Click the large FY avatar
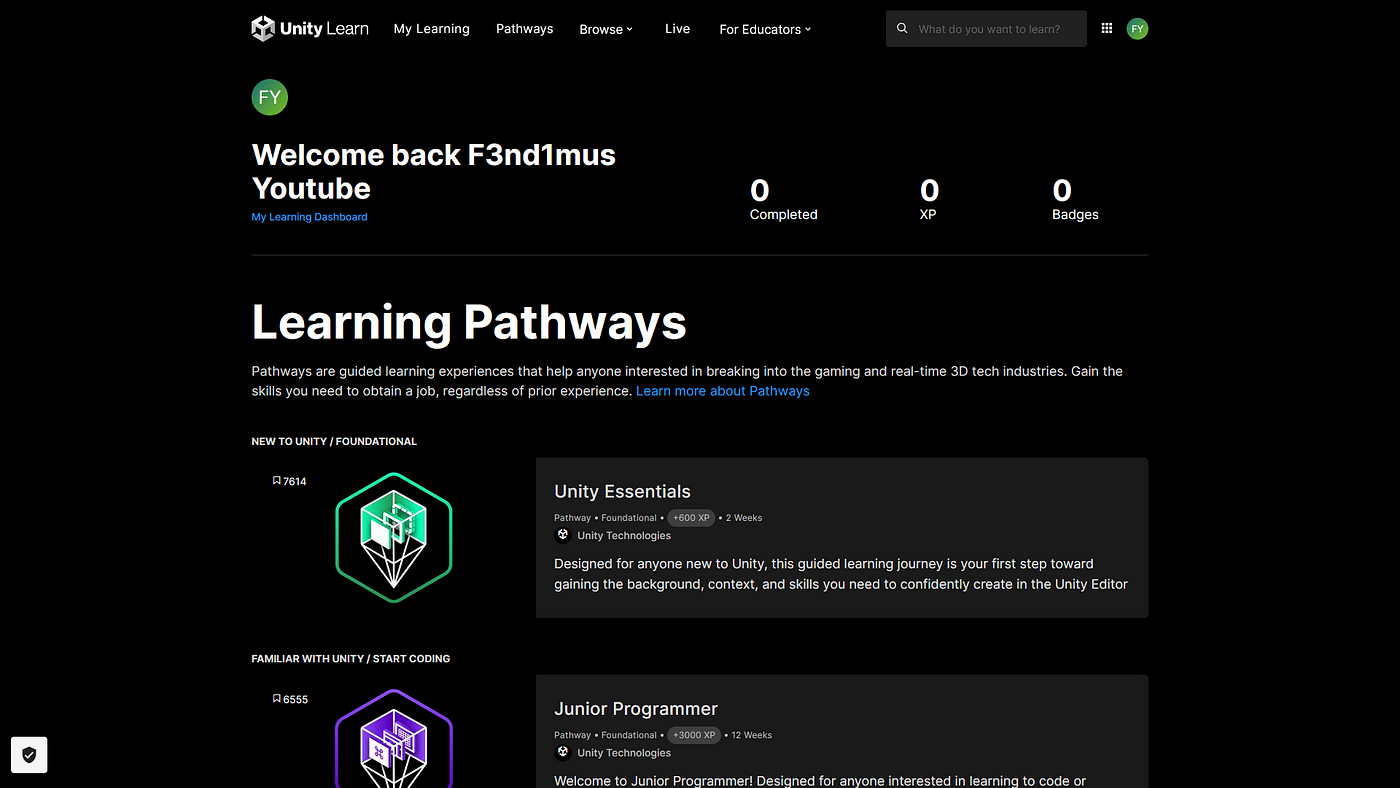1400x788 pixels. click(x=270, y=97)
